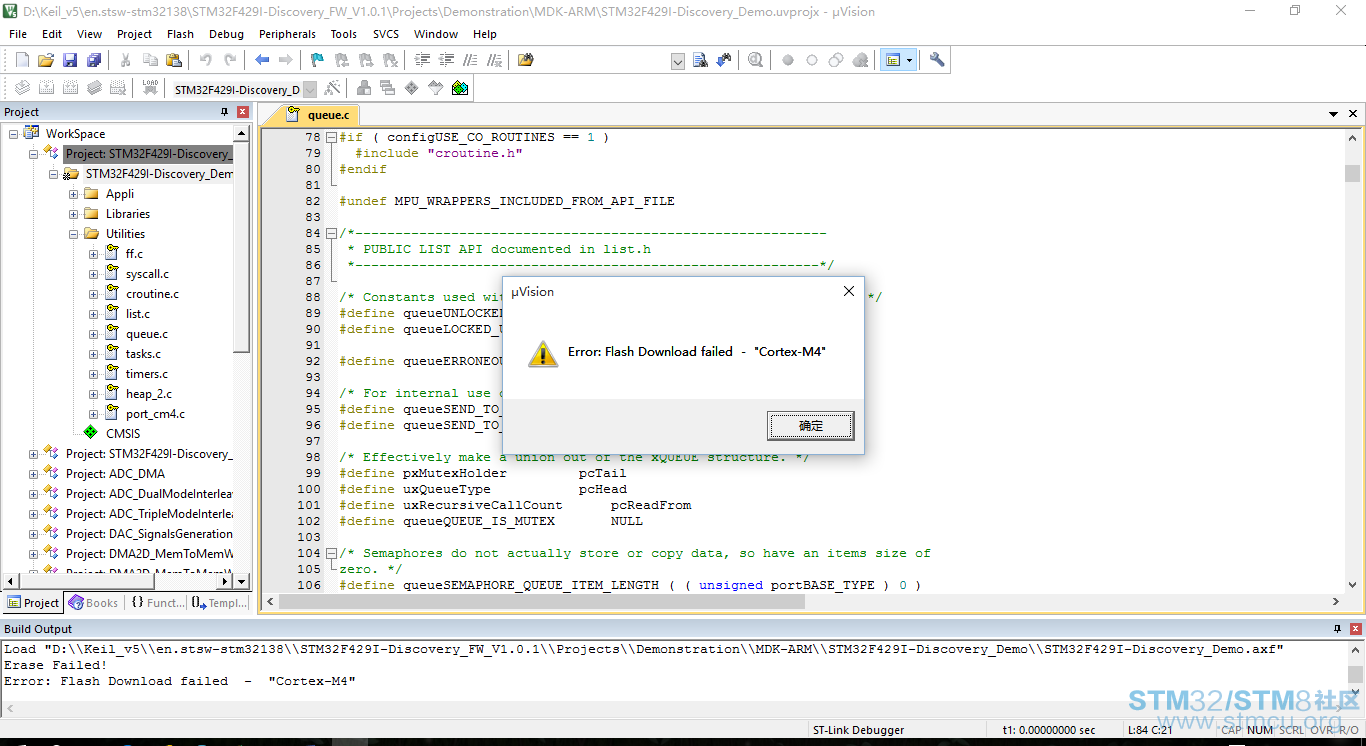Expand the Libraries folder group
Viewport: 1366px width, 746px height.
point(74,214)
